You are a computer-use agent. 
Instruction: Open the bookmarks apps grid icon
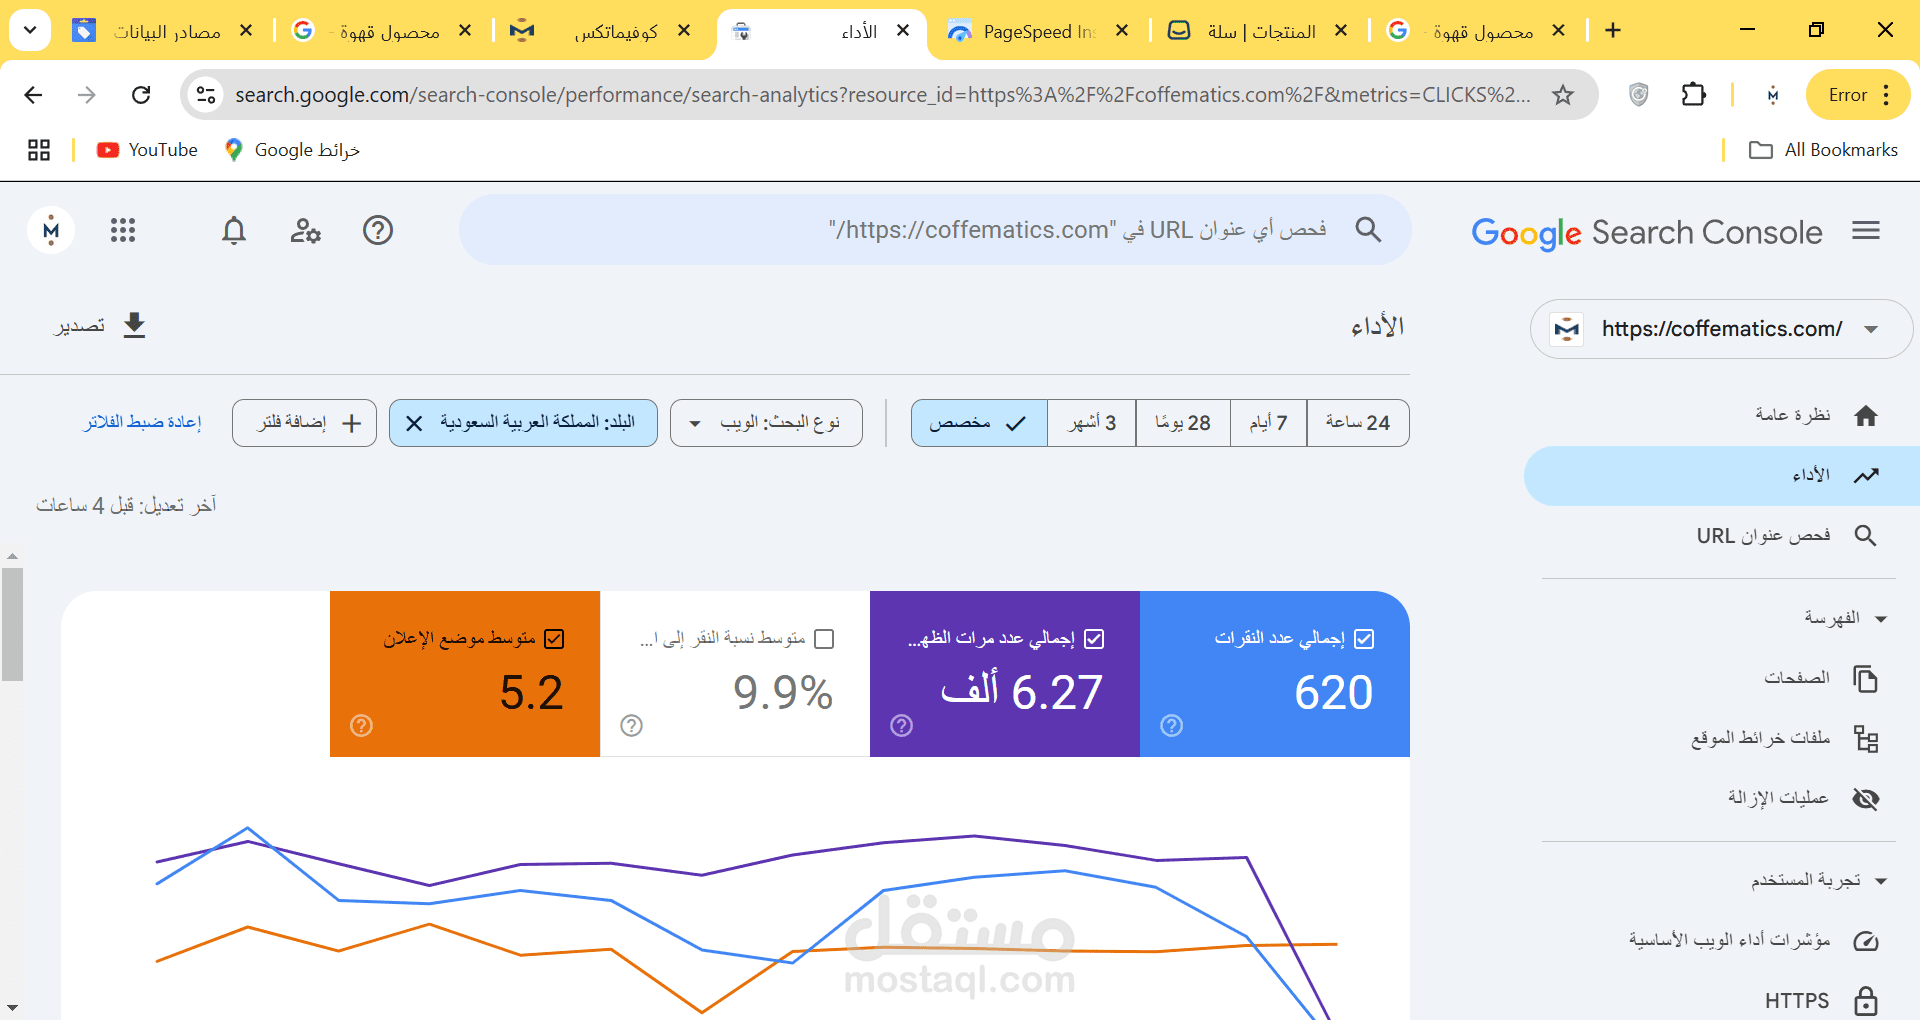point(39,150)
